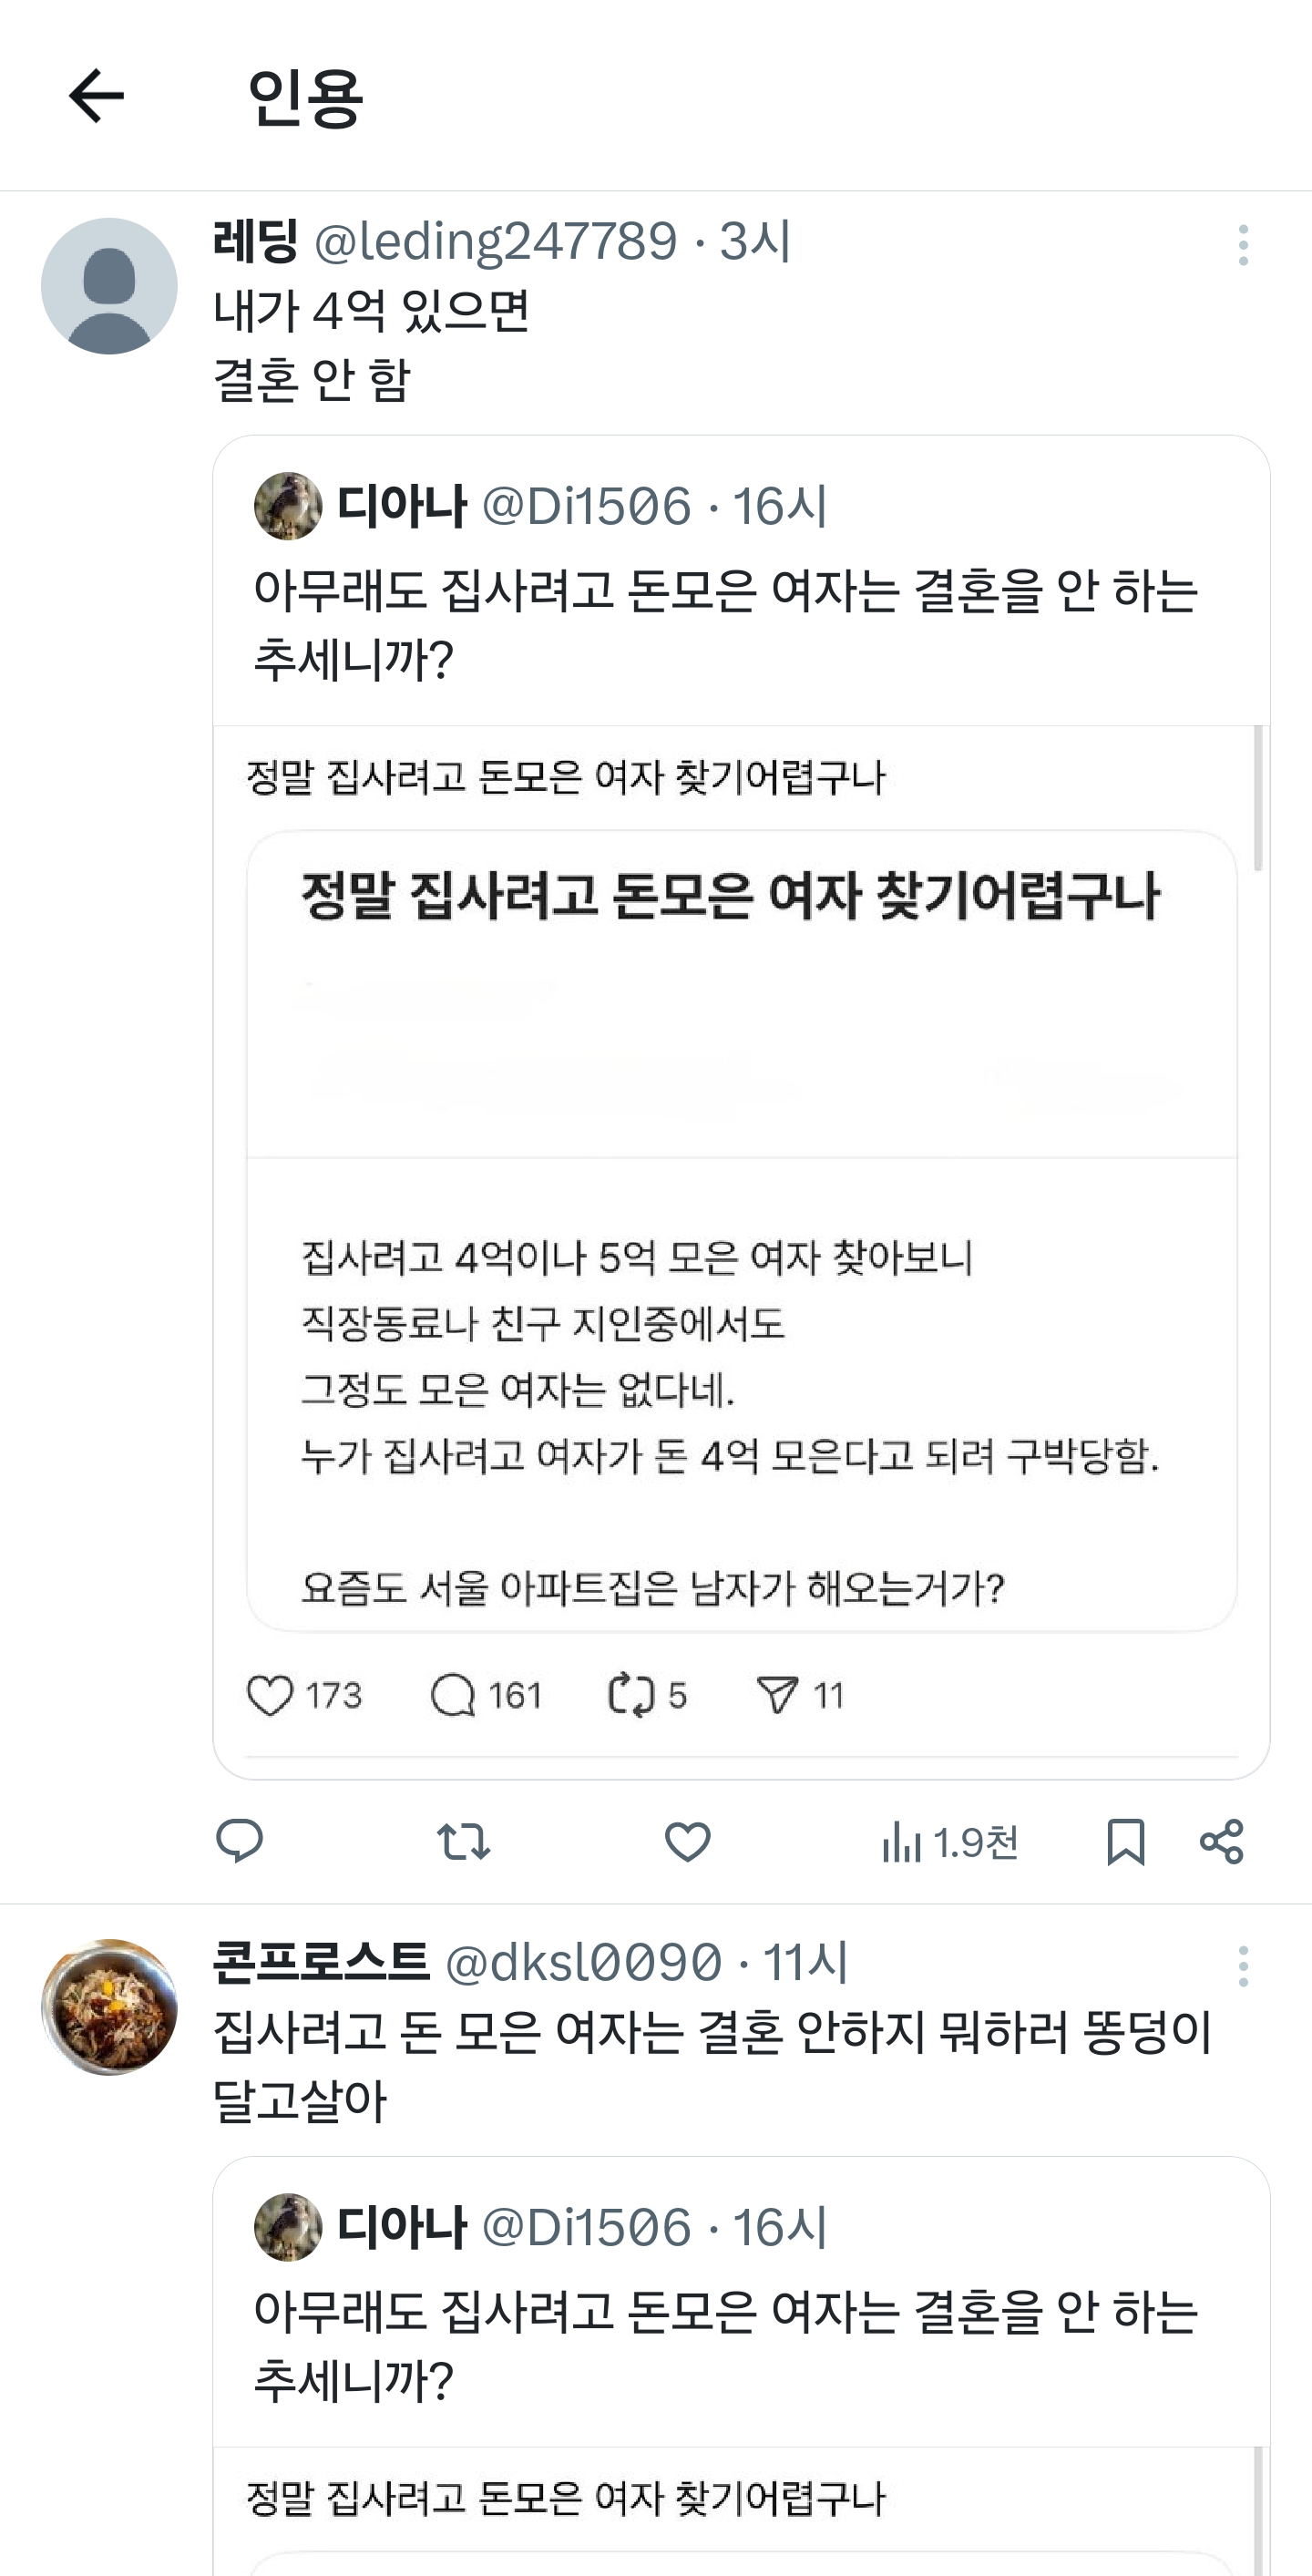The image size is (1312, 2576).
Task: Like 레딩's post with the heart
Action: 687,1841
